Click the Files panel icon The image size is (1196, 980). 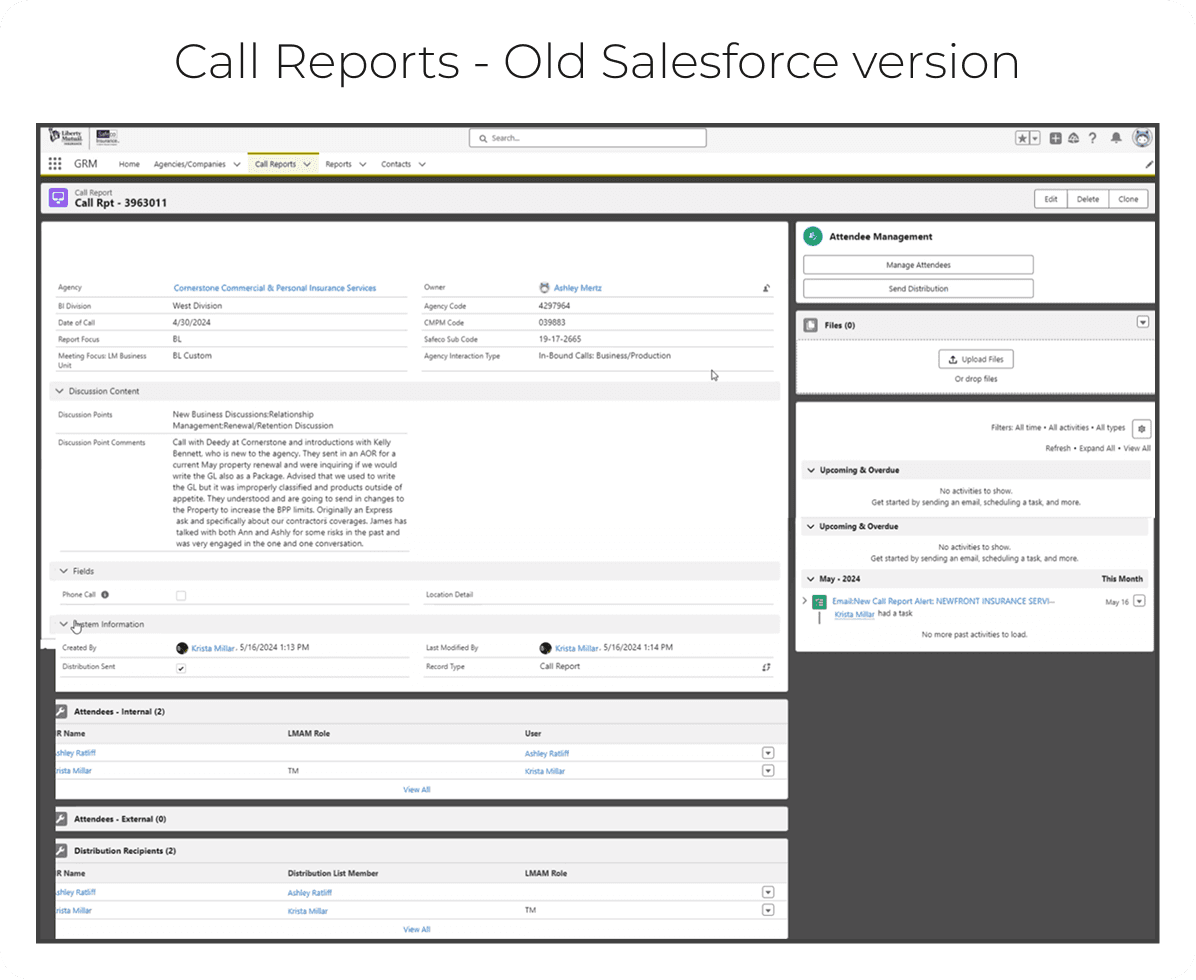click(x=811, y=326)
